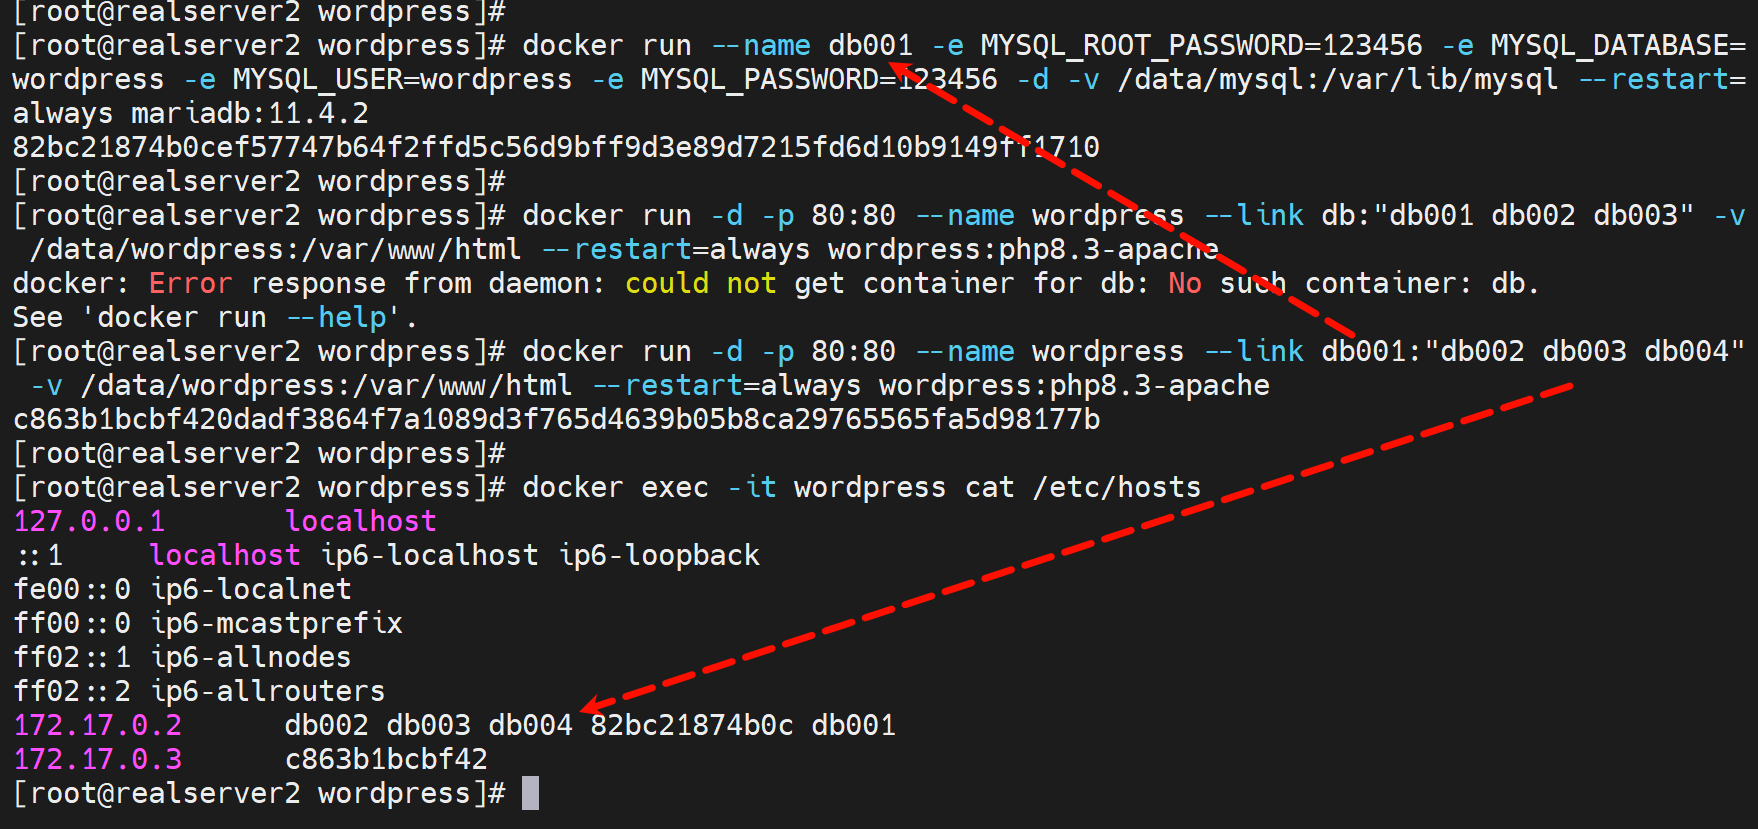Viewport: 1758px width, 829px height.
Task: Click the red "No" in the error line
Action: [x=1185, y=283]
